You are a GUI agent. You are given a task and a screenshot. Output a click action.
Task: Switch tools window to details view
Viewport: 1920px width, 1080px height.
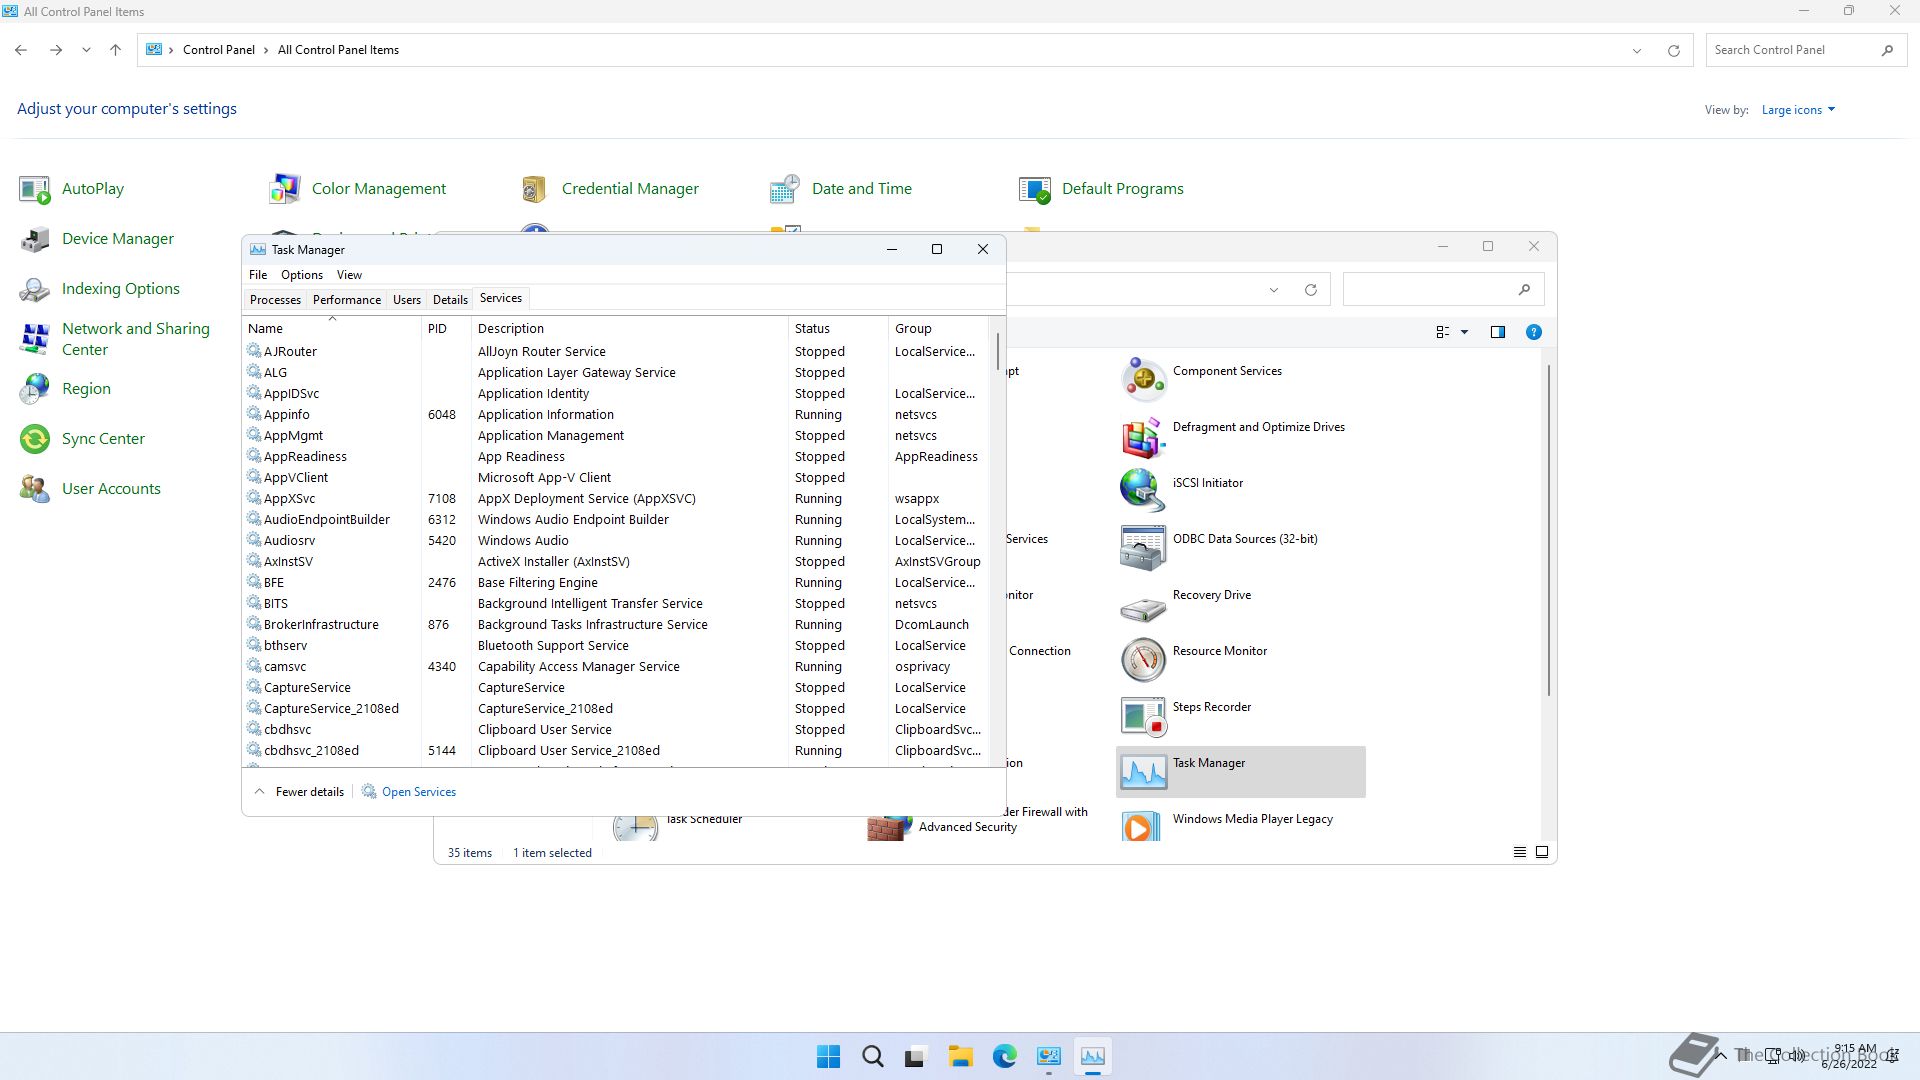(x=1519, y=853)
